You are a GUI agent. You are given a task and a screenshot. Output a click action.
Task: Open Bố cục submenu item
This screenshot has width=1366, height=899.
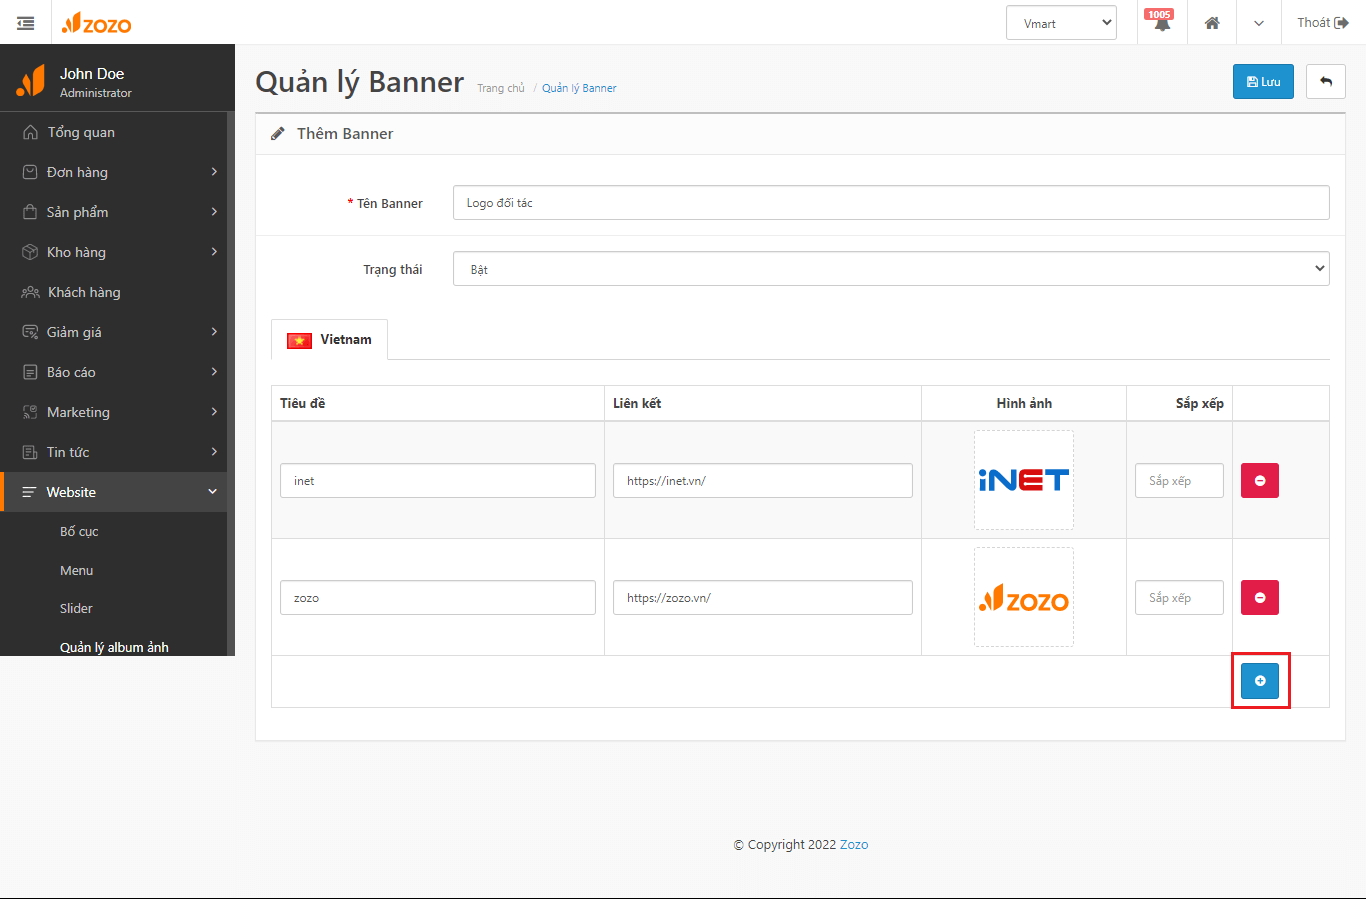coord(79,531)
